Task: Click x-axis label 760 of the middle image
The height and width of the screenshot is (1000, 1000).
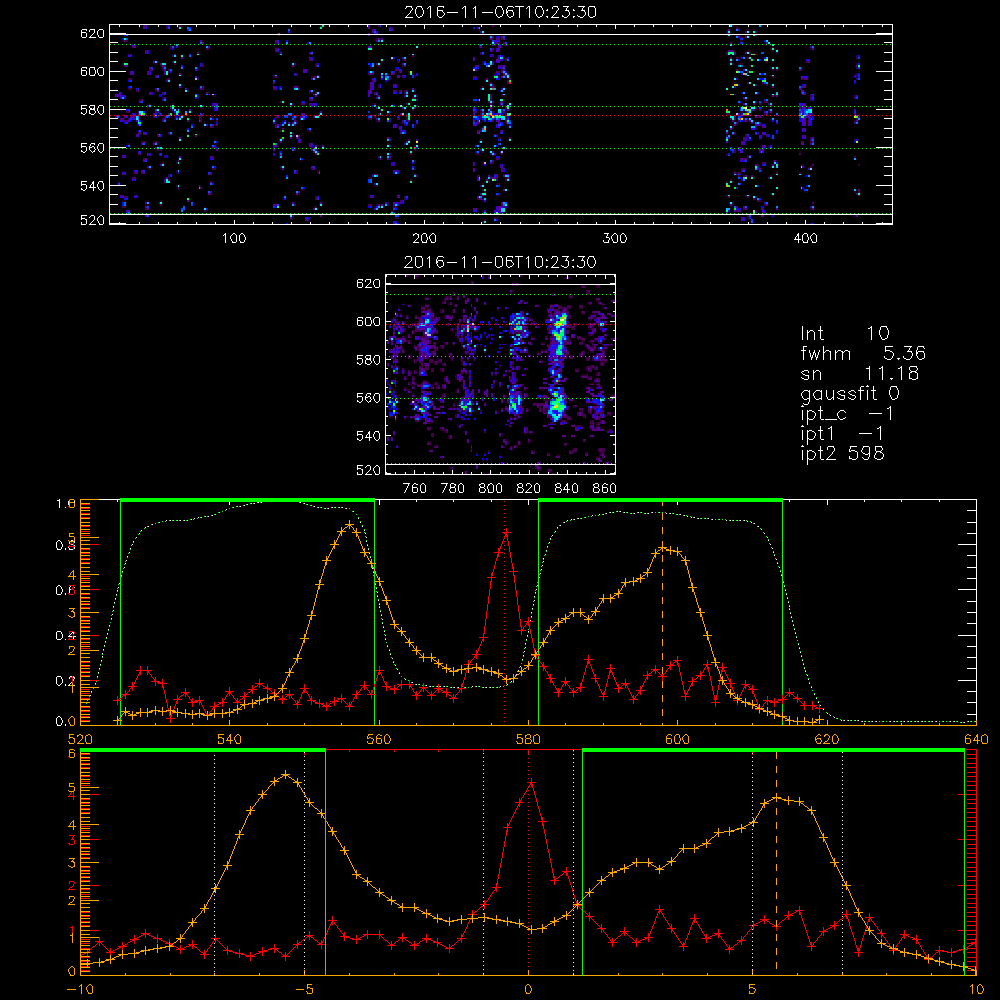Action: click(x=415, y=489)
